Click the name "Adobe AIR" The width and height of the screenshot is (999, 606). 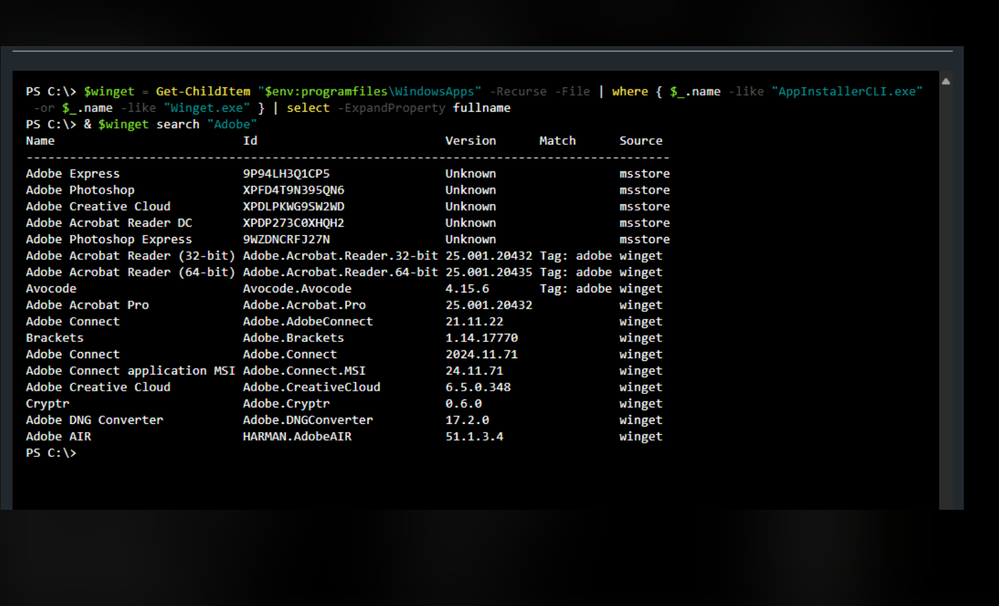[58, 437]
